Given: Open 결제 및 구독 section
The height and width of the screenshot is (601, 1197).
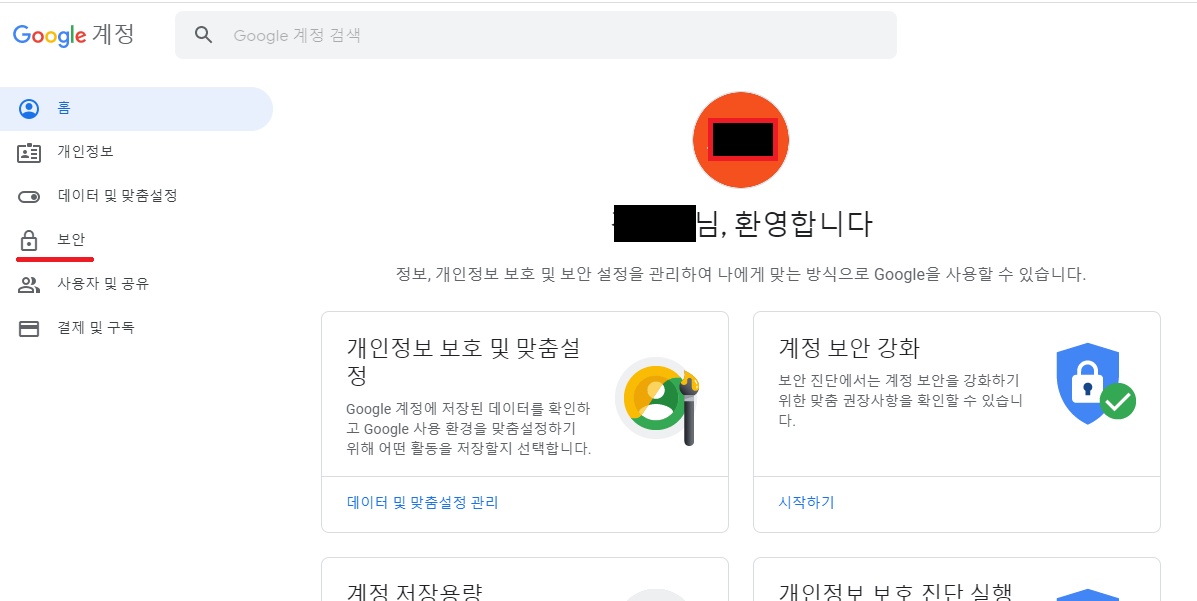Looking at the screenshot, I should coord(96,328).
